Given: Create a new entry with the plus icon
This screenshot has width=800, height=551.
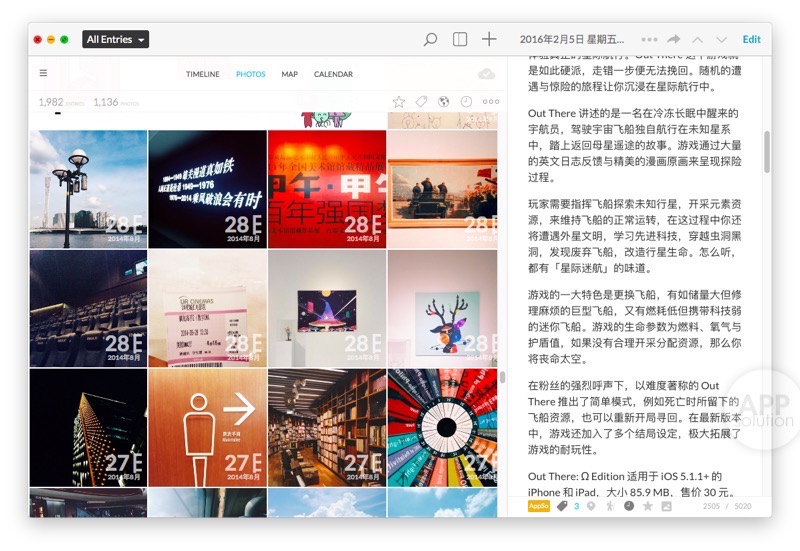Looking at the screenshot, I should 489,39.
